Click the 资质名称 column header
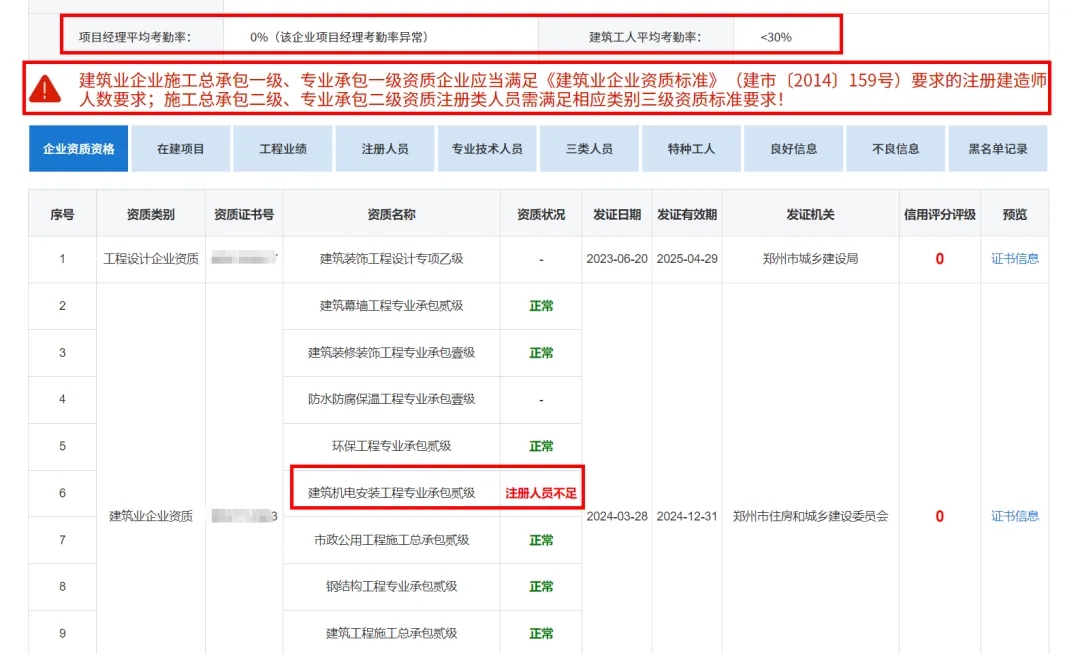The height and width of the screenshot is (654, 1080). click(391, 215)
